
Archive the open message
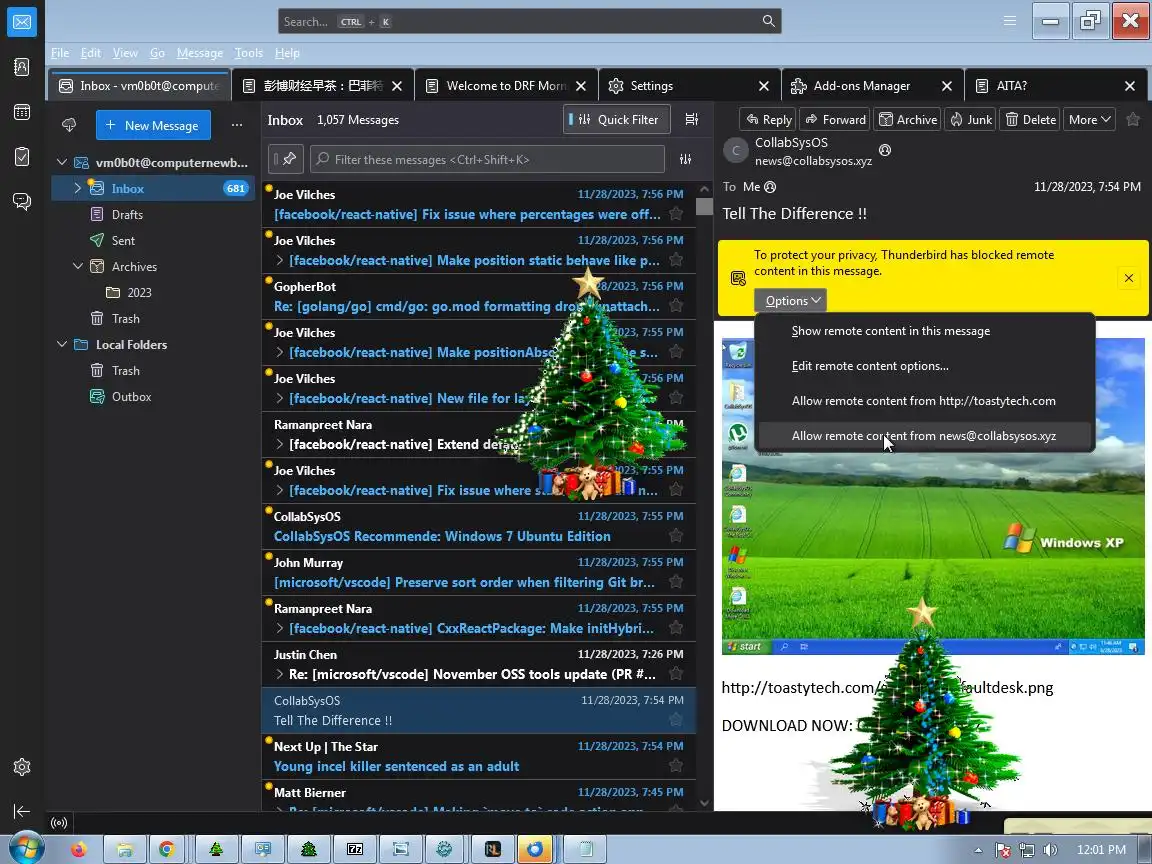click(x=908, y=119)
